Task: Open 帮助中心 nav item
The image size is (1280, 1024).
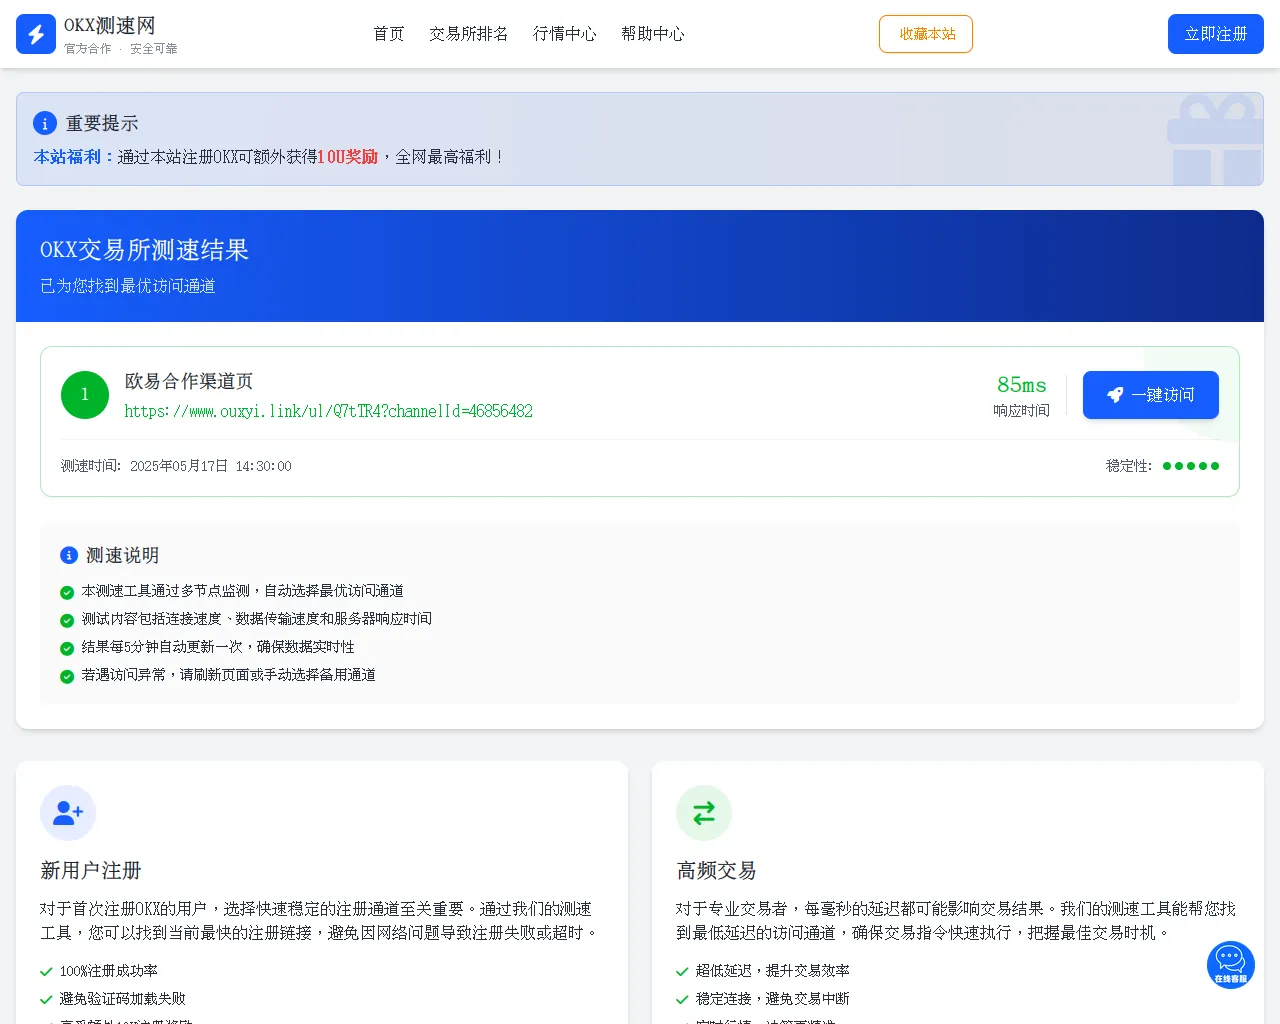Action: click(653, 34)
